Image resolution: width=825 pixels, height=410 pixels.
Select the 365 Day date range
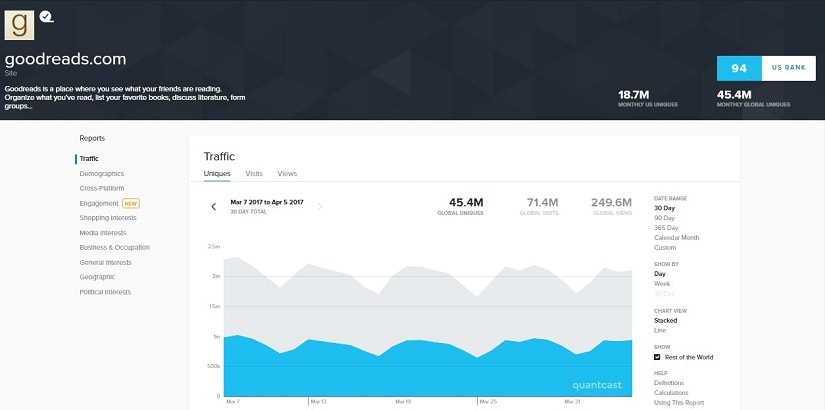pos(666,228)
